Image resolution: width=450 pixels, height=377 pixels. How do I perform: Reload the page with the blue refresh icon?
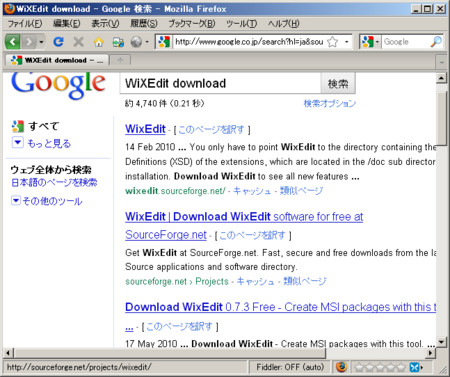point(59,42)
